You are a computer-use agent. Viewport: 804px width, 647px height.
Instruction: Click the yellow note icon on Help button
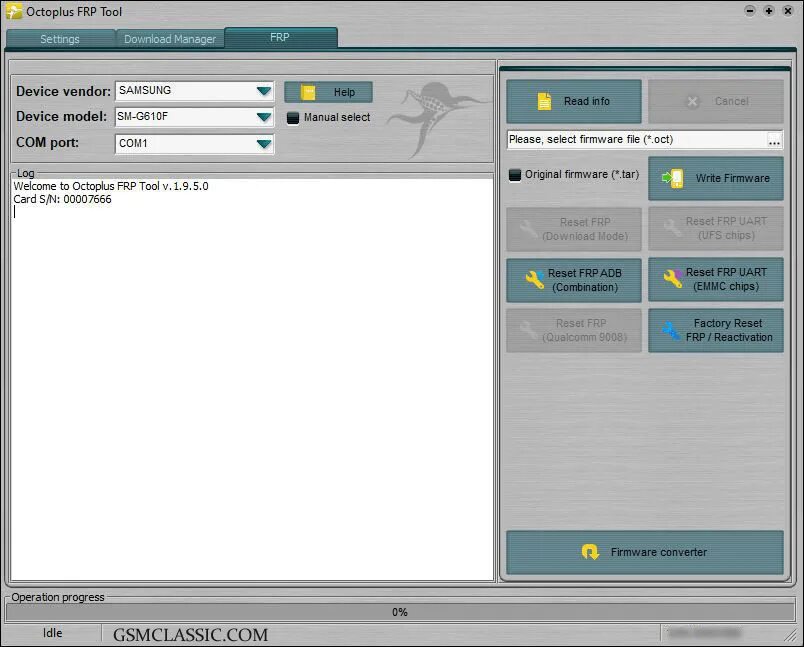click(308, 92)
